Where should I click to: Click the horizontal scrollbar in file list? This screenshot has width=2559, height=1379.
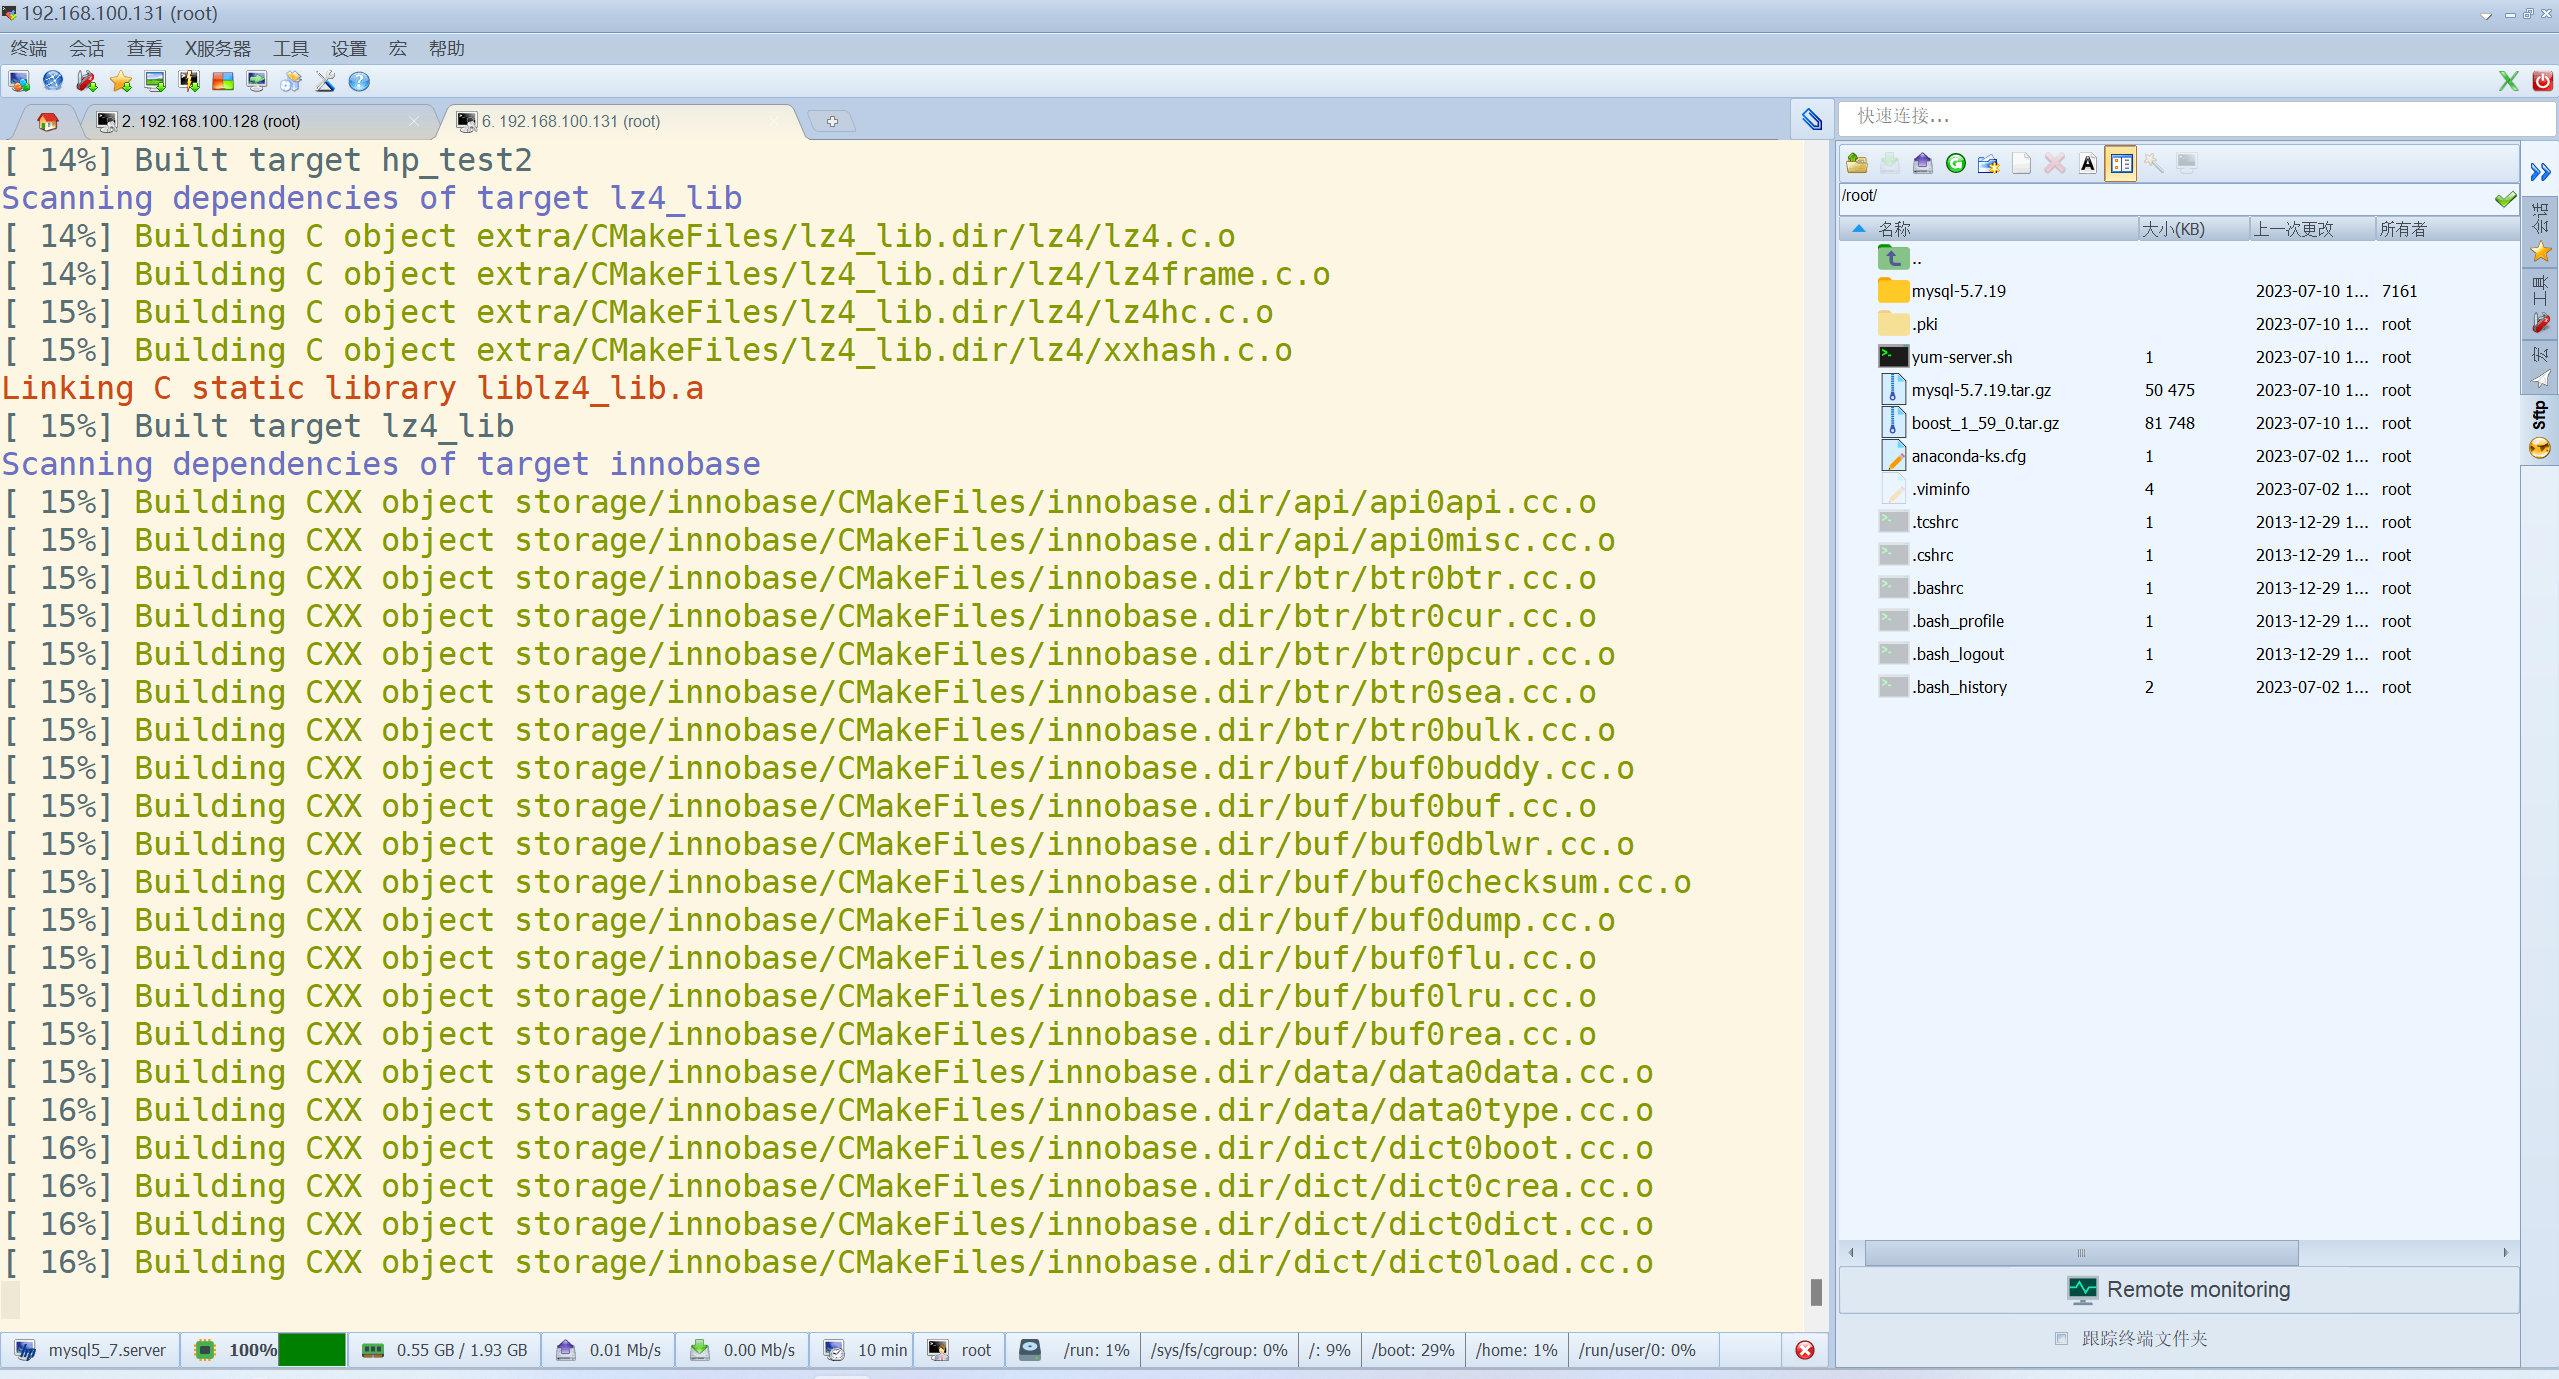2080,1252
